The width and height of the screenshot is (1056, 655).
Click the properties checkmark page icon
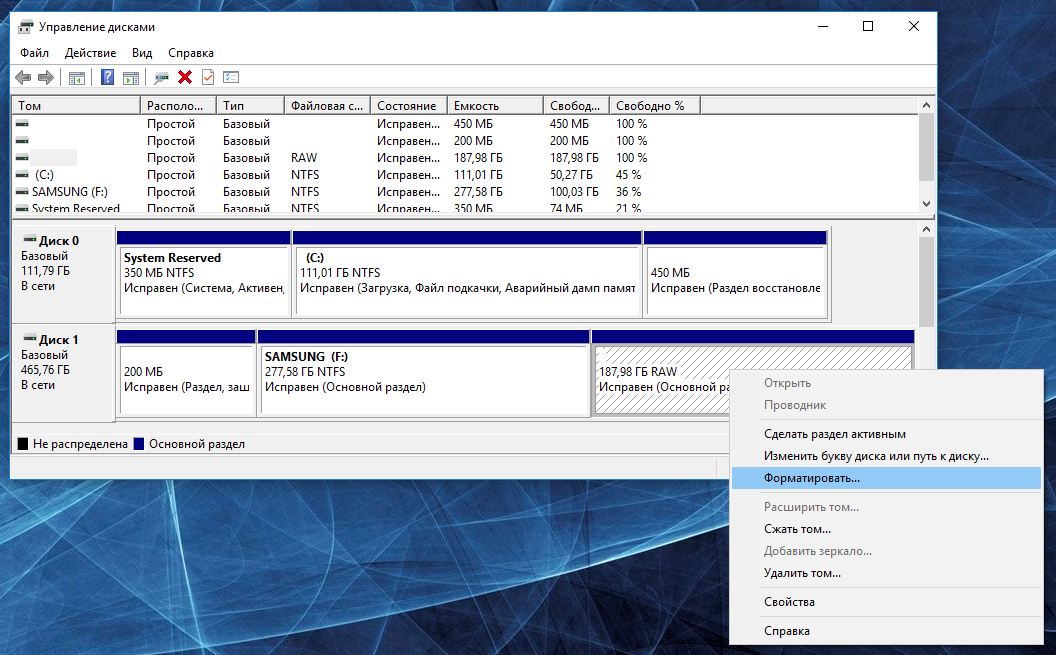click(208, 77)
